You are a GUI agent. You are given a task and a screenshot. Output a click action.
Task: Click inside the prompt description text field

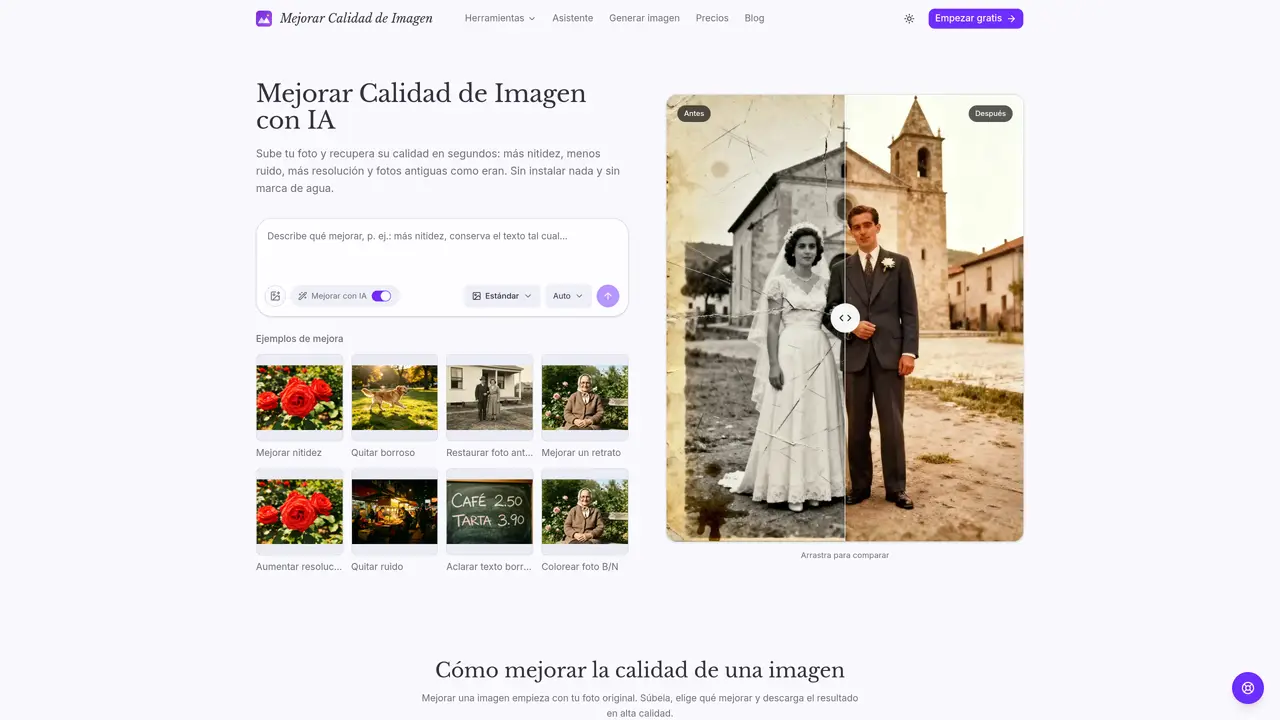(442, 250)
